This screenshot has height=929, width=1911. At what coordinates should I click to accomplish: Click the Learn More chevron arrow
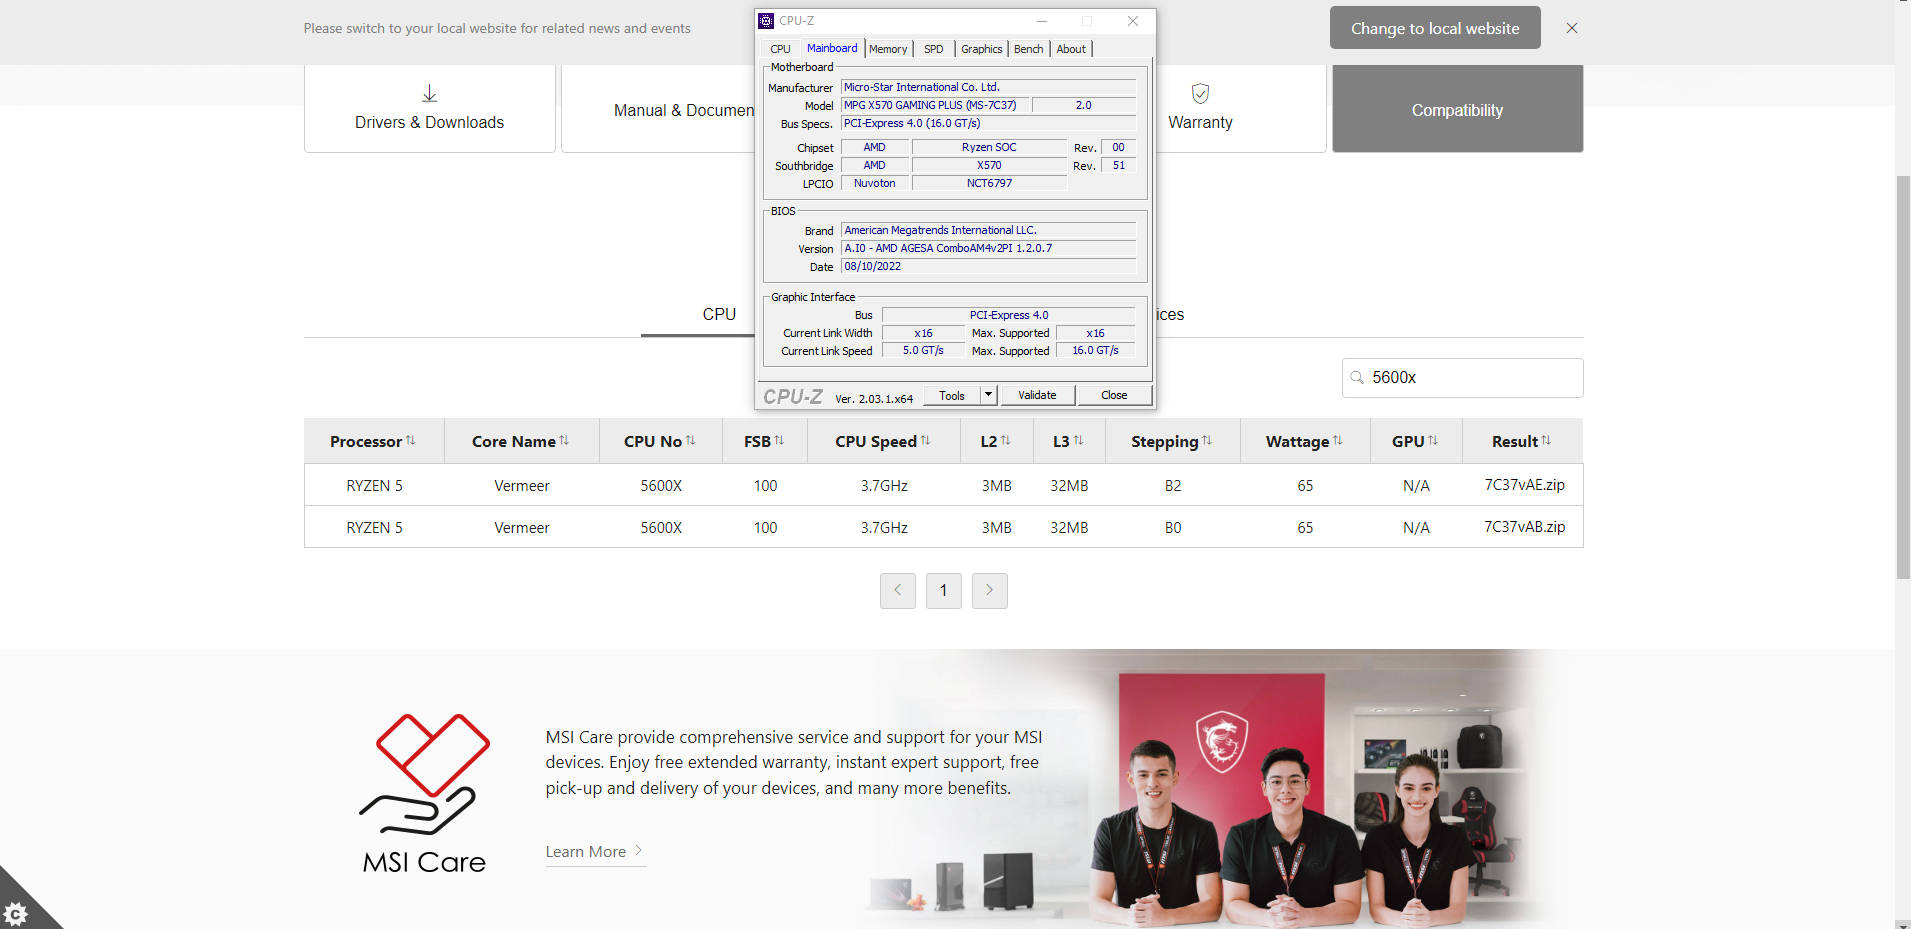pyautogui.click(x=638, y=851)
